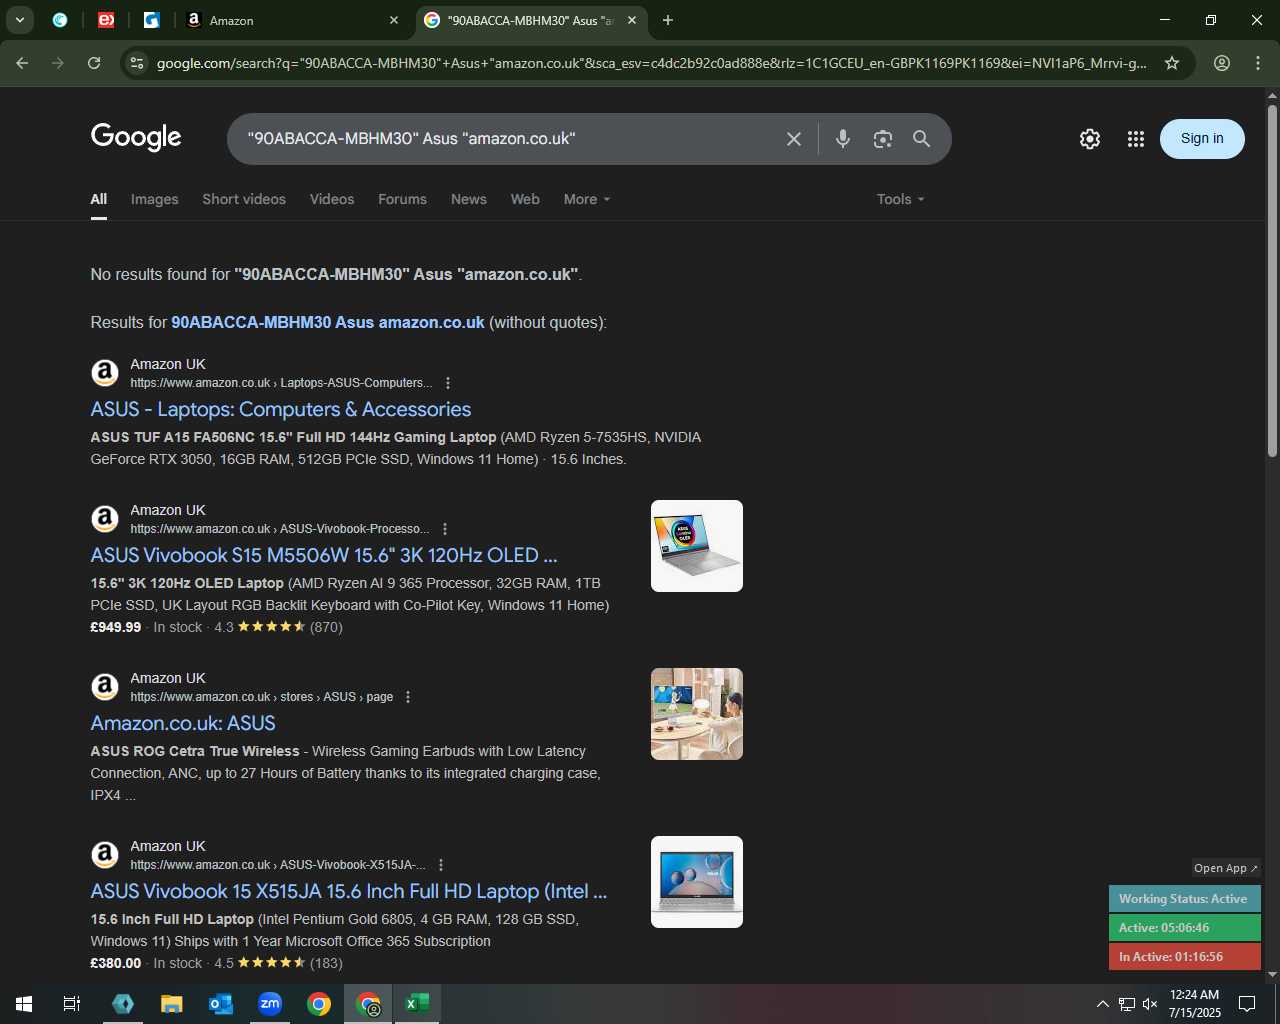Switch to News results tab
The height and width of the screenshot is (1024, 1280).
click(469, 199)
